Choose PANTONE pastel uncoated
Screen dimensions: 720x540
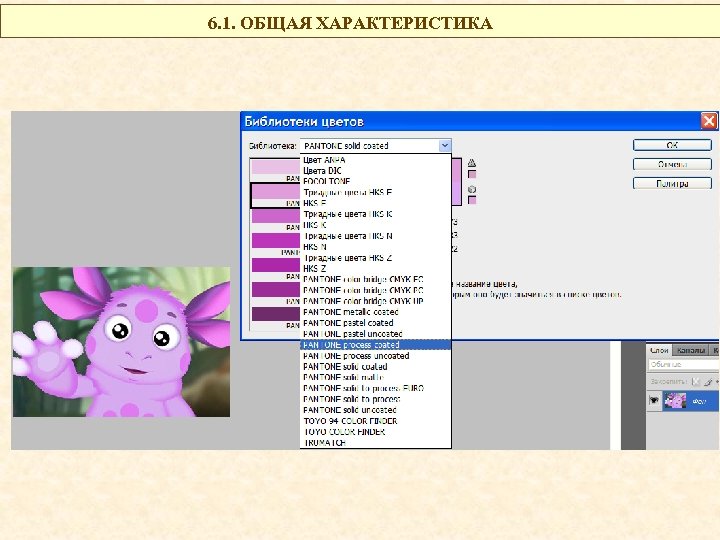[376, 334]
